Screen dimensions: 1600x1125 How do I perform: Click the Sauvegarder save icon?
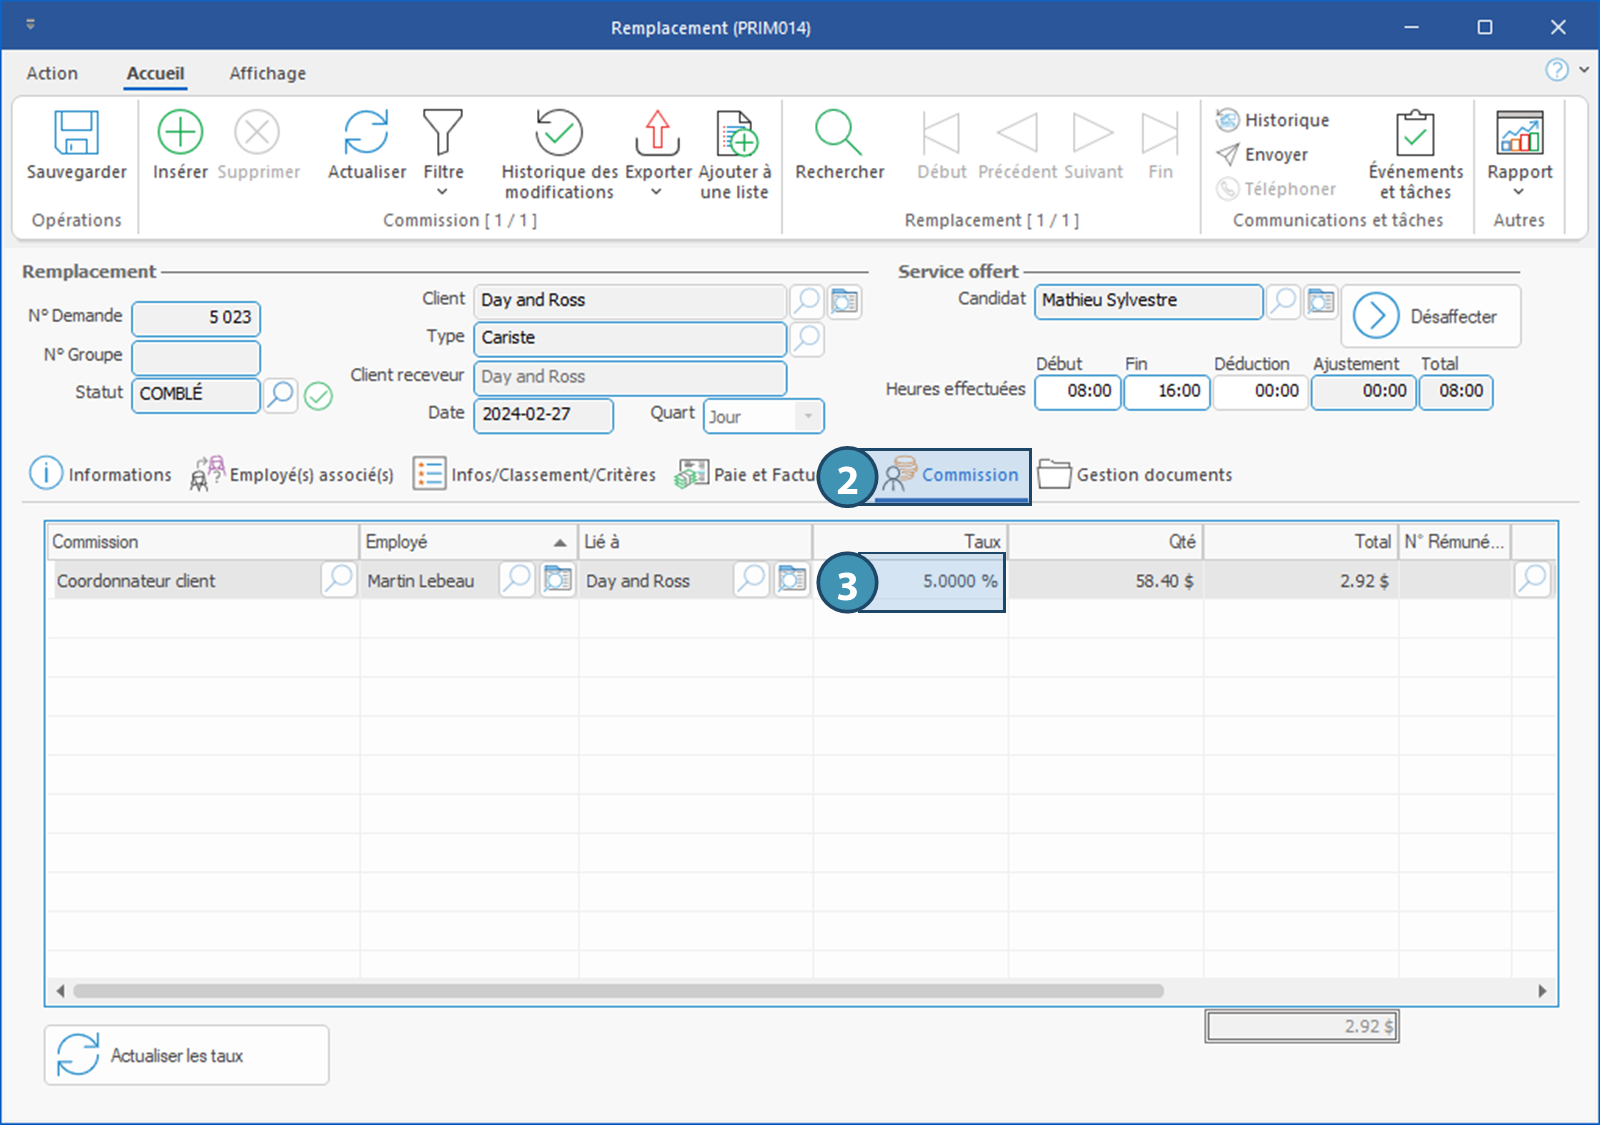(x=76, y=133)
